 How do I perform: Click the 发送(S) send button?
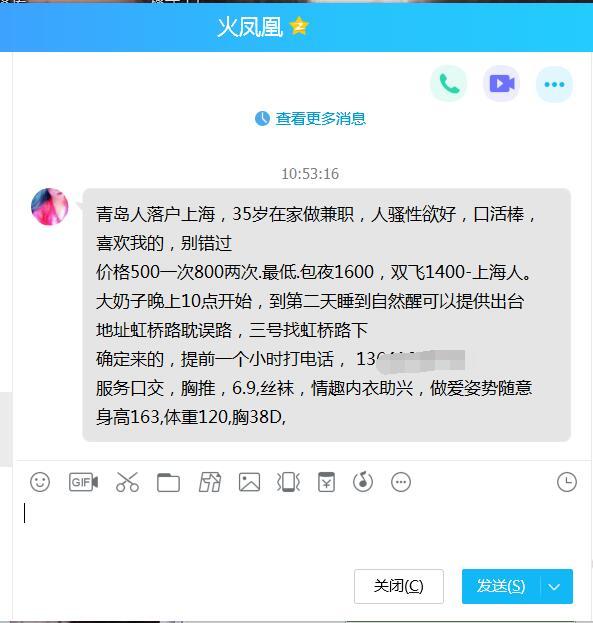tap(501, 586)
